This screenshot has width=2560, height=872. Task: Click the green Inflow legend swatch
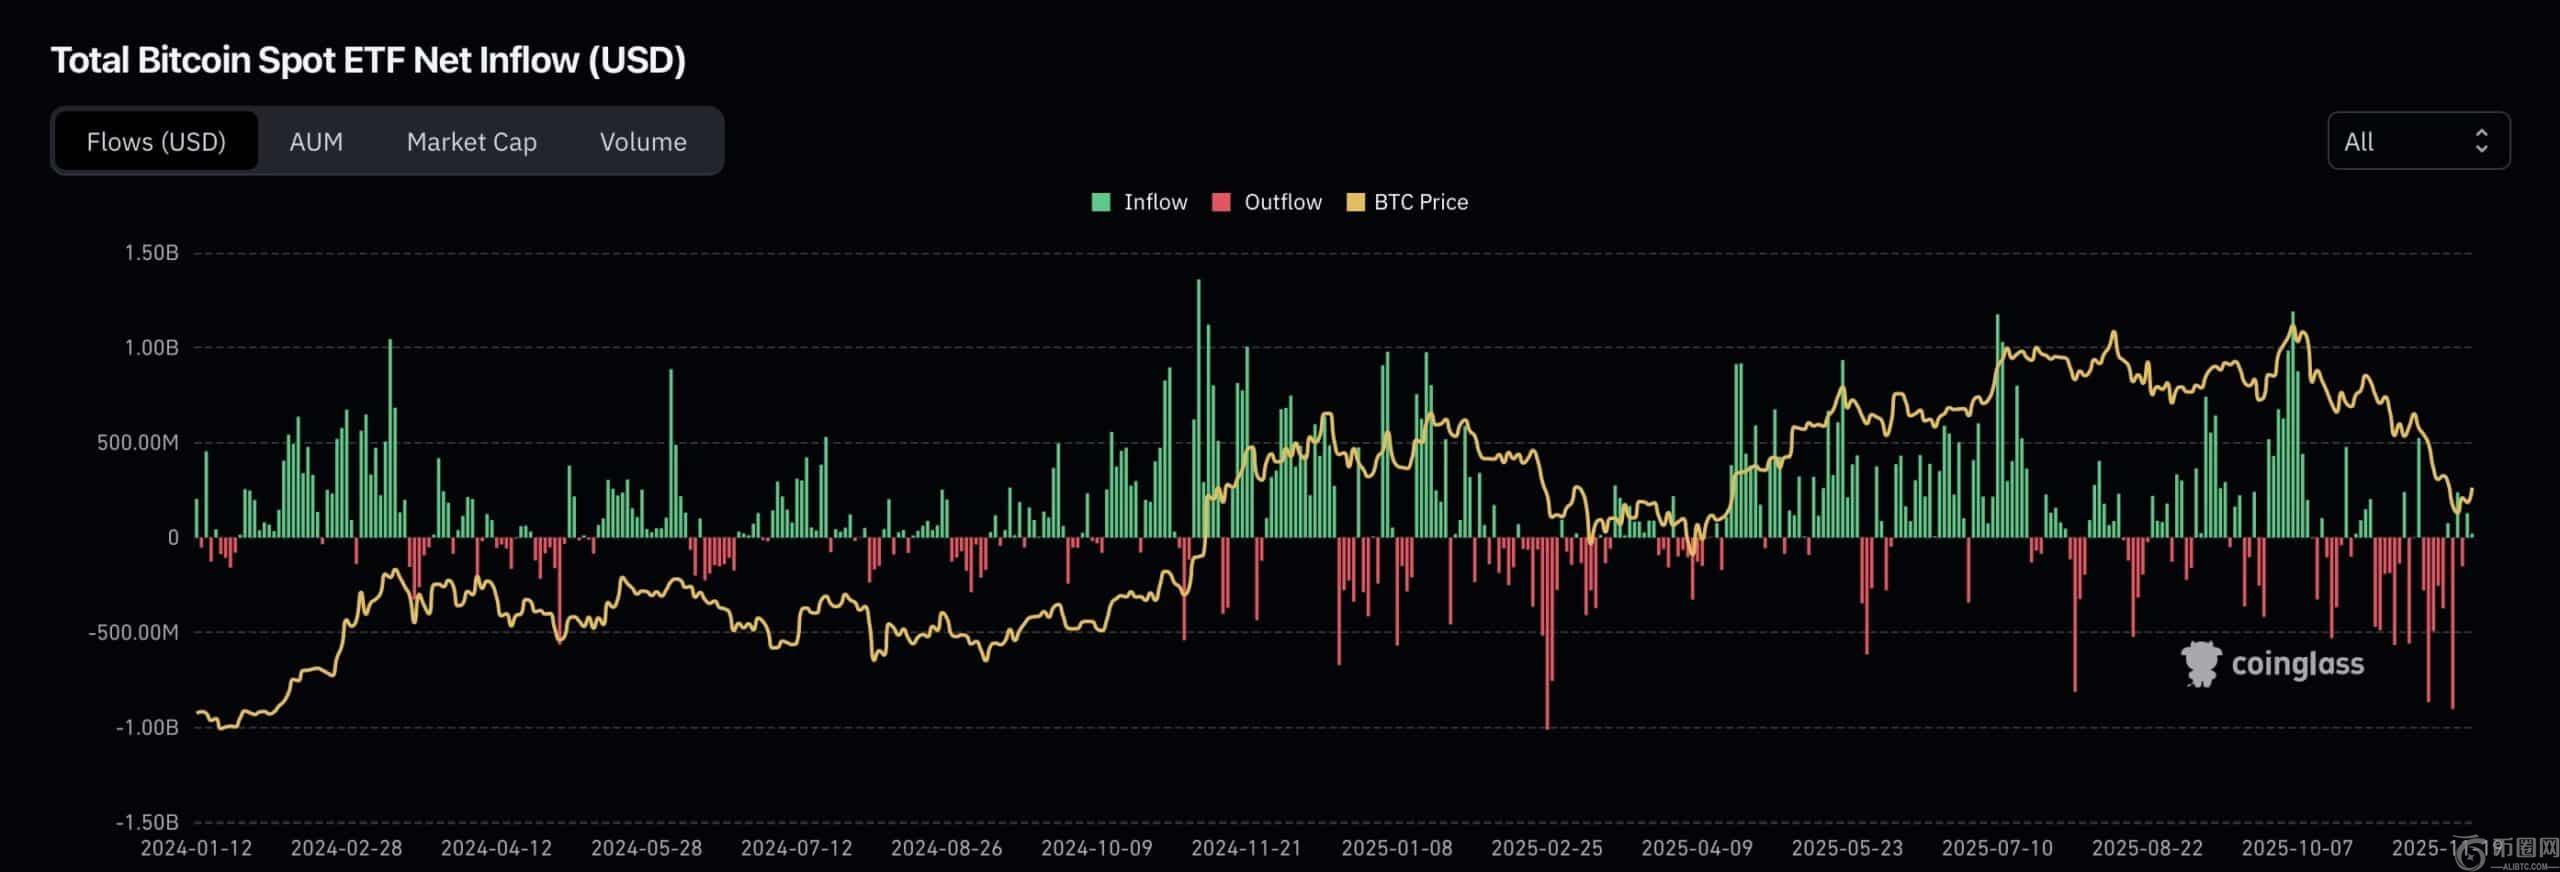[x=1101, y=202]
